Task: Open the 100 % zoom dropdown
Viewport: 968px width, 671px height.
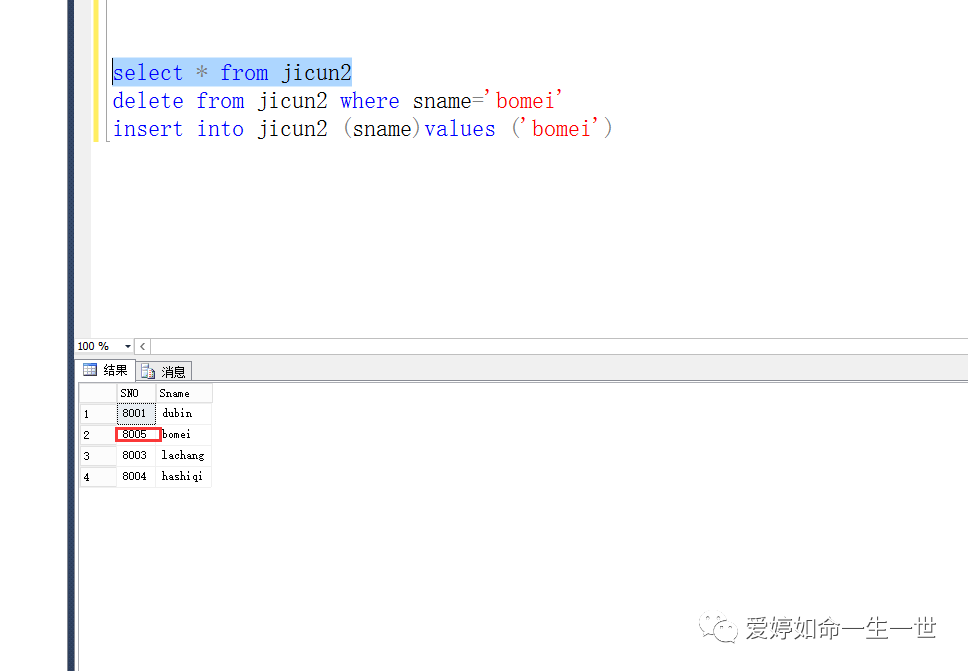Action: [128, 346]
